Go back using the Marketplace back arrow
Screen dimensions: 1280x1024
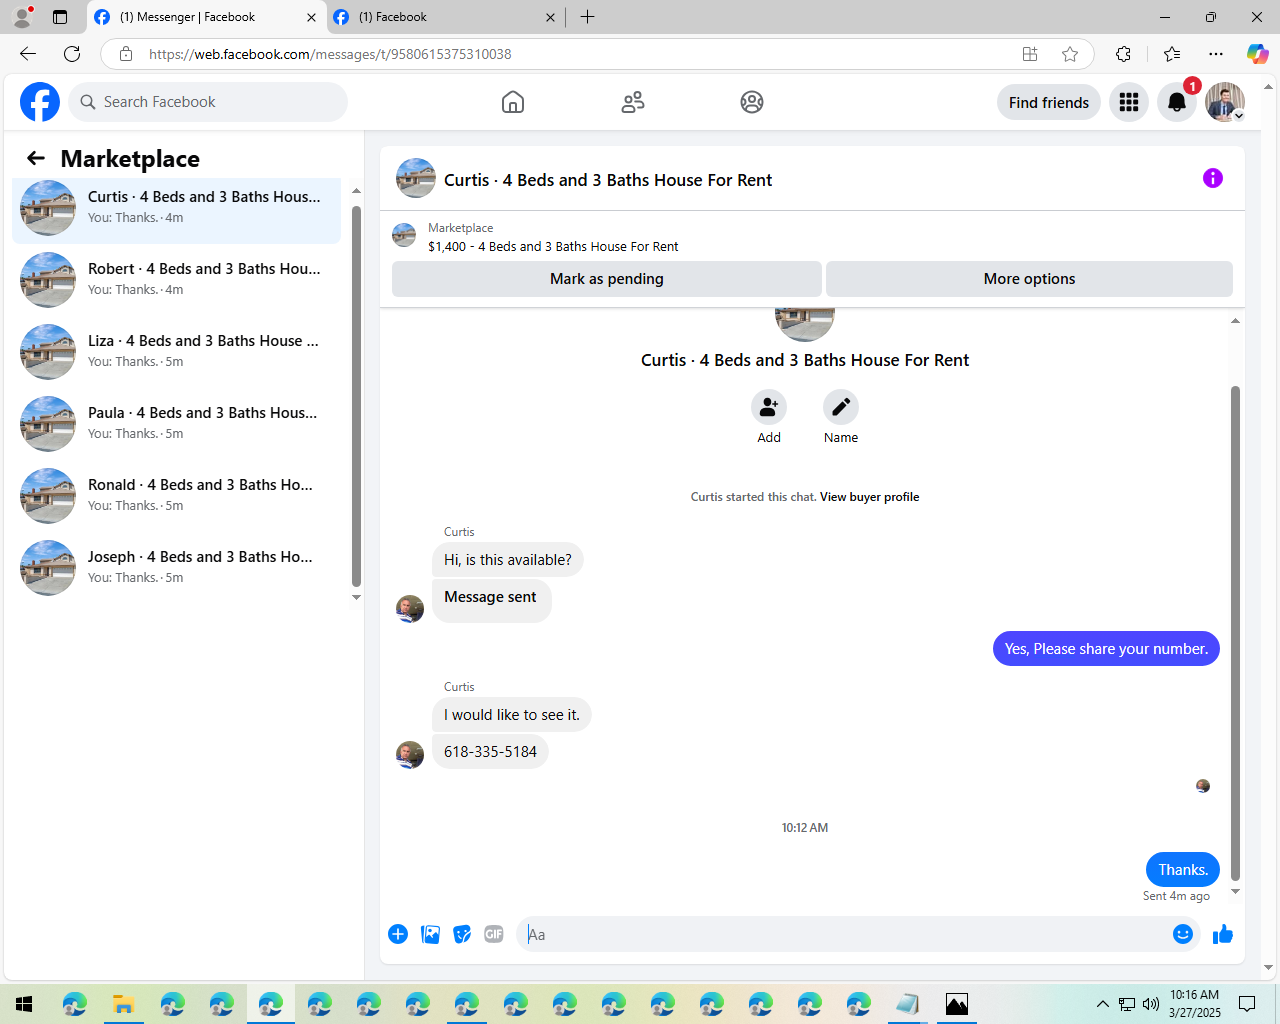tap(36, 158)
